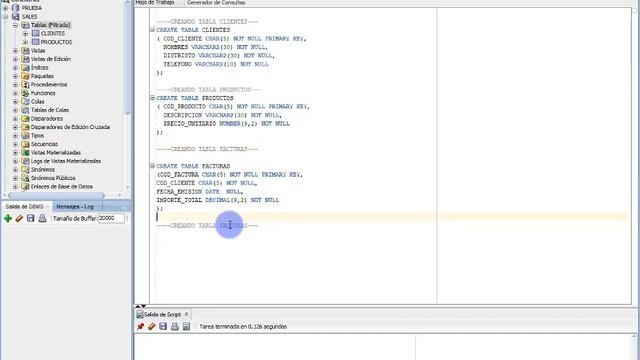Expand the Tablas de Colas node
Screen dimensions: 640x360
click(16, 110)
